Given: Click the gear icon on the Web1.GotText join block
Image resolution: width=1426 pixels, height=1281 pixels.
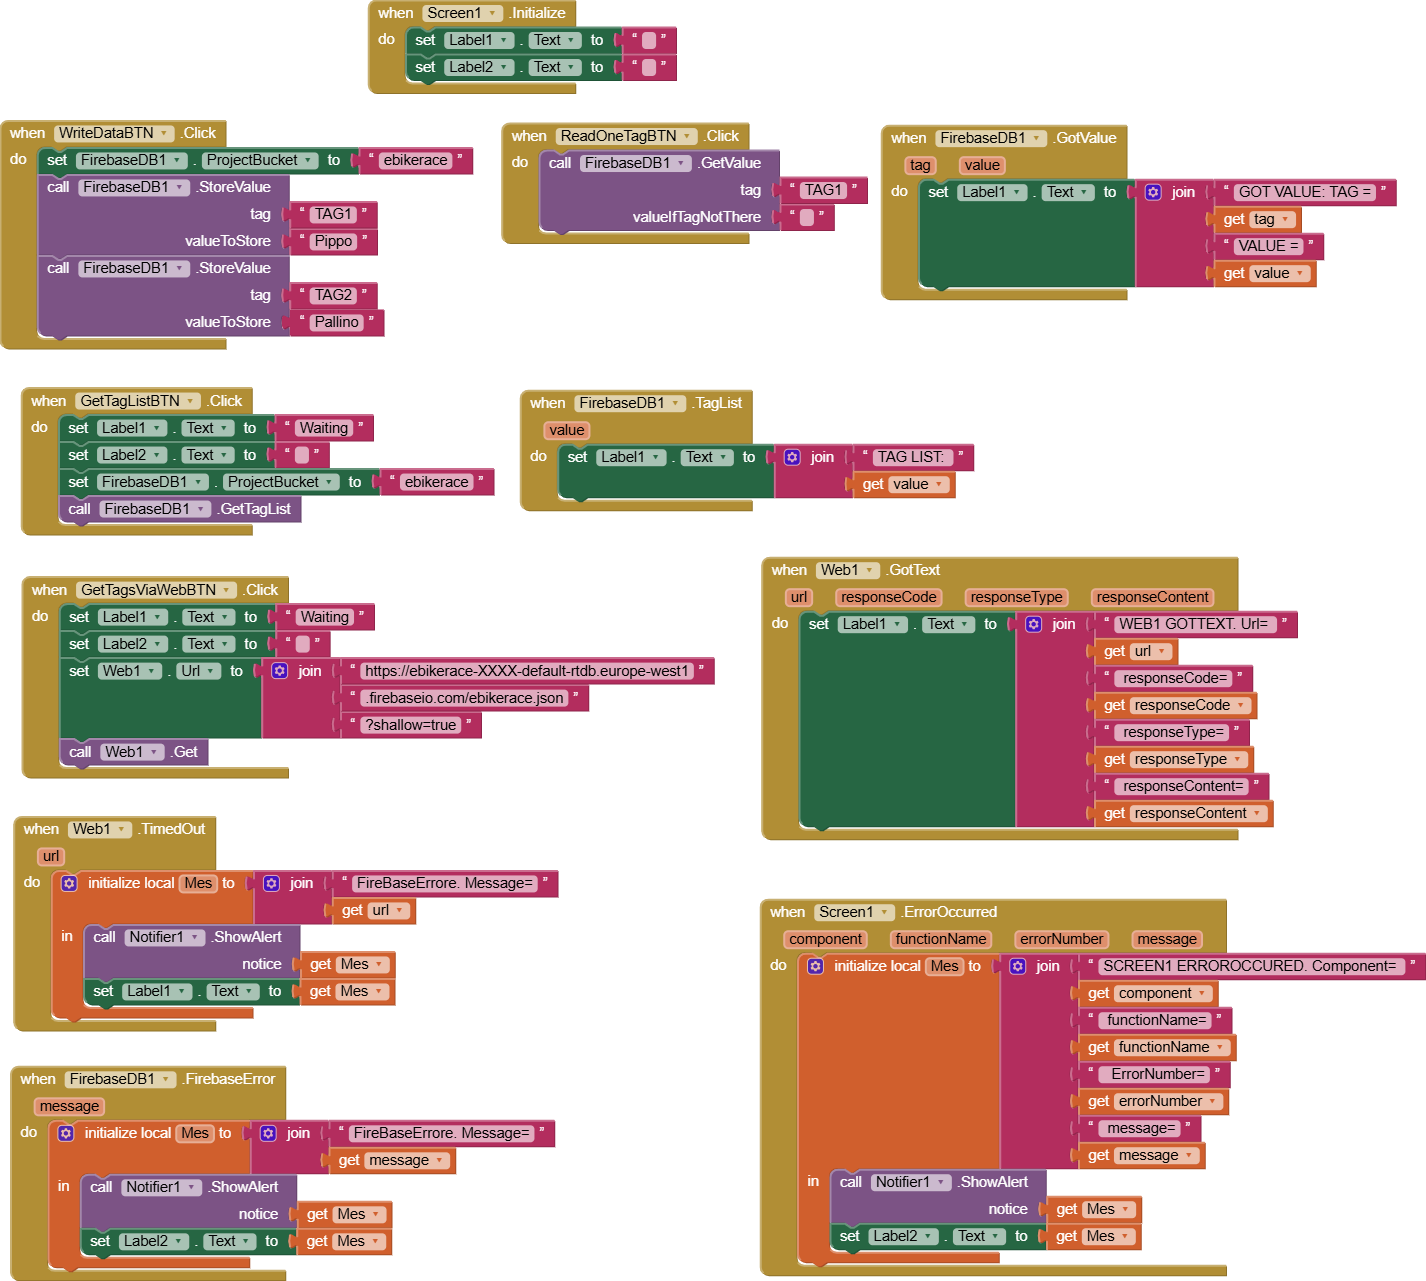Looking at the screenshot, I should (x=1034, y=624).
